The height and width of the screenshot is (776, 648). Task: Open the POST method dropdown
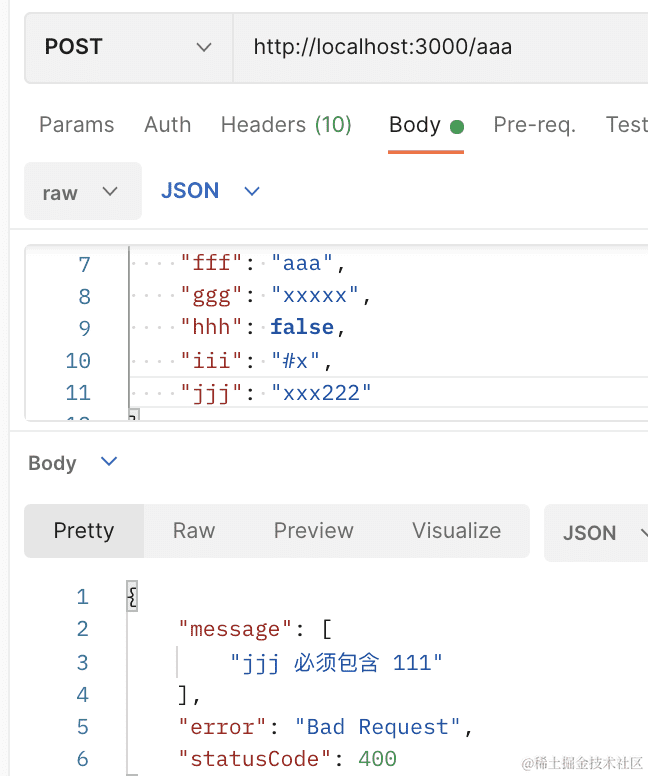pos(128,47)
